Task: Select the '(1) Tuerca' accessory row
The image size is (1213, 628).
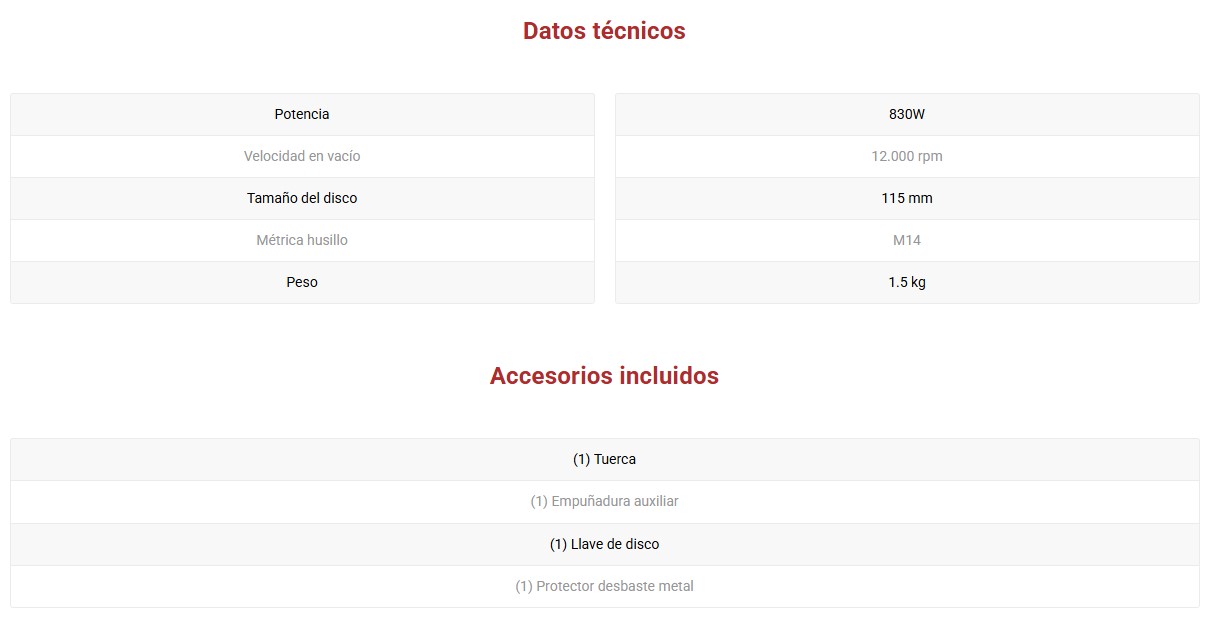Action: click(604, 459)
